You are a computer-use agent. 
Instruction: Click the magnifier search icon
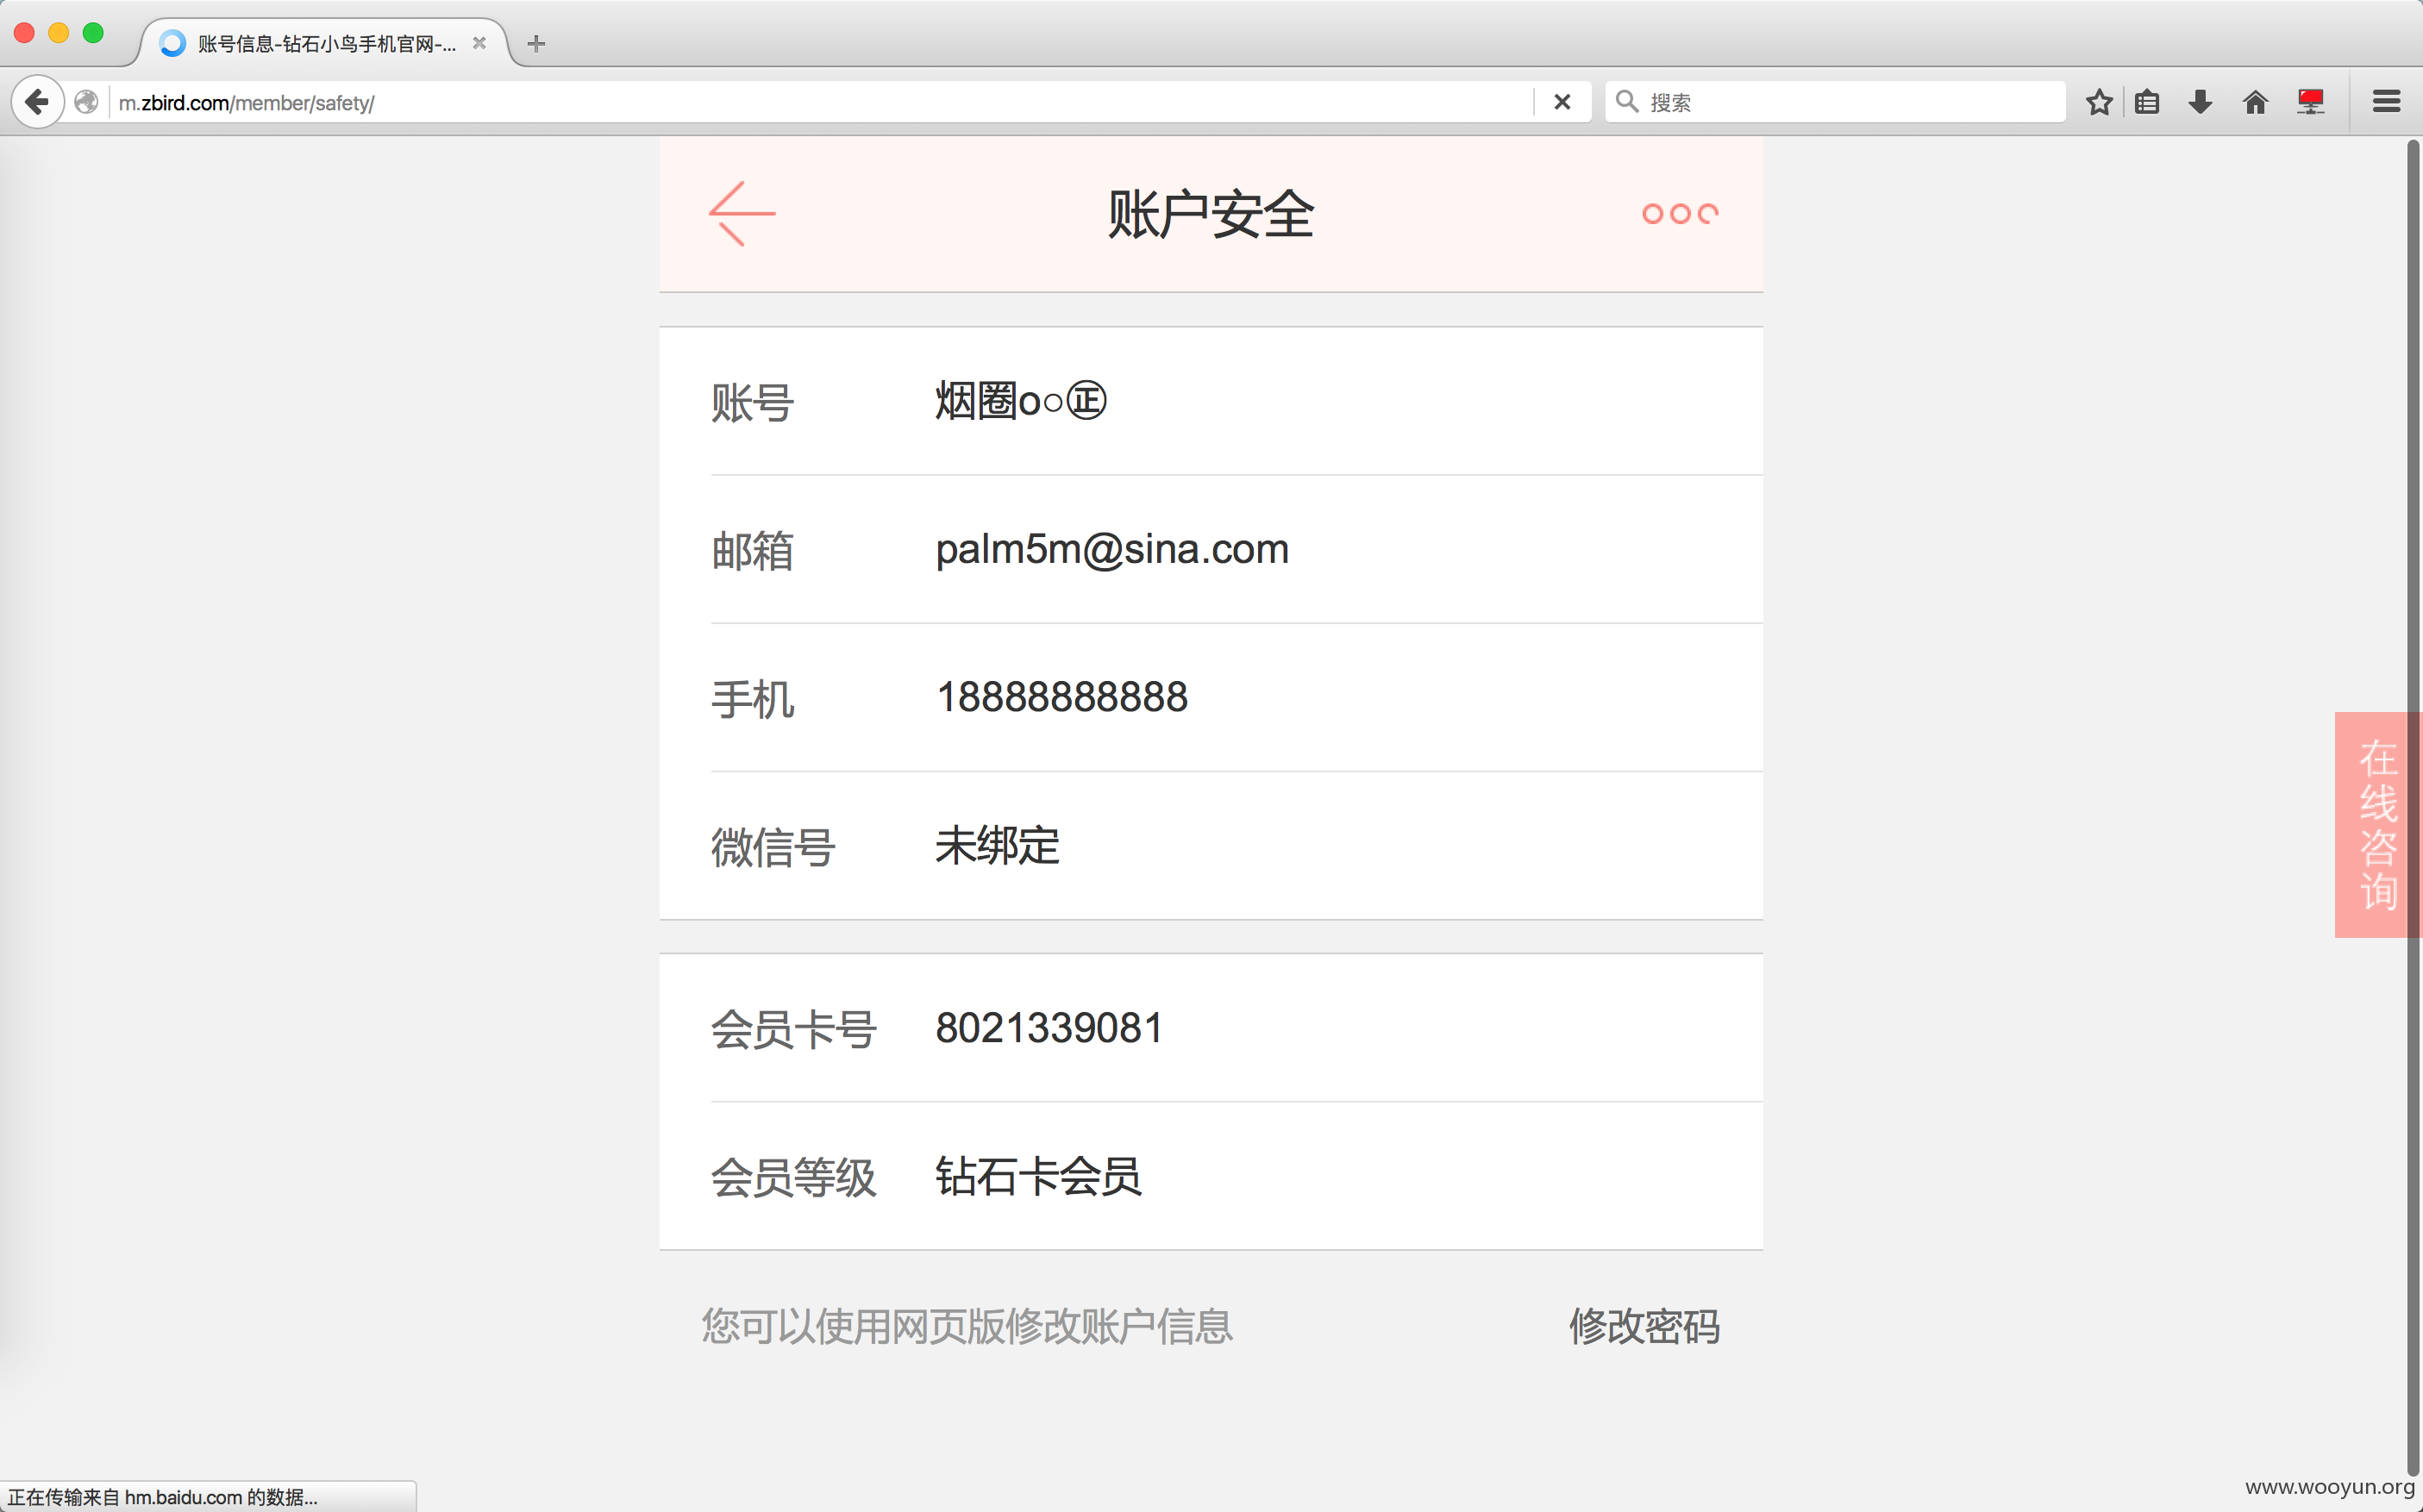1627,102
